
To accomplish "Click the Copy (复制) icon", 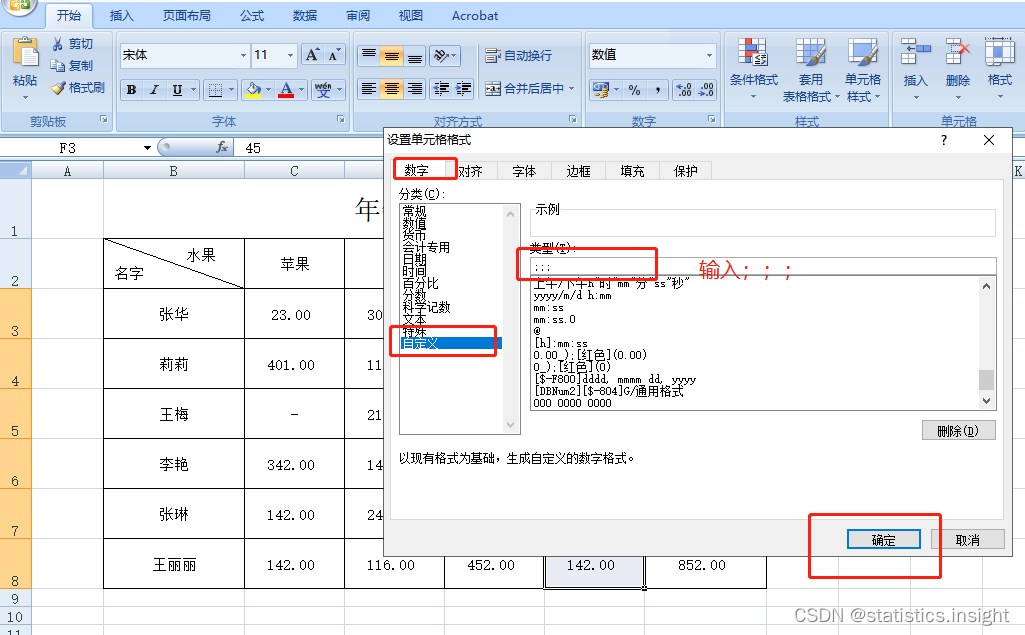I will (x=58, y=65).
